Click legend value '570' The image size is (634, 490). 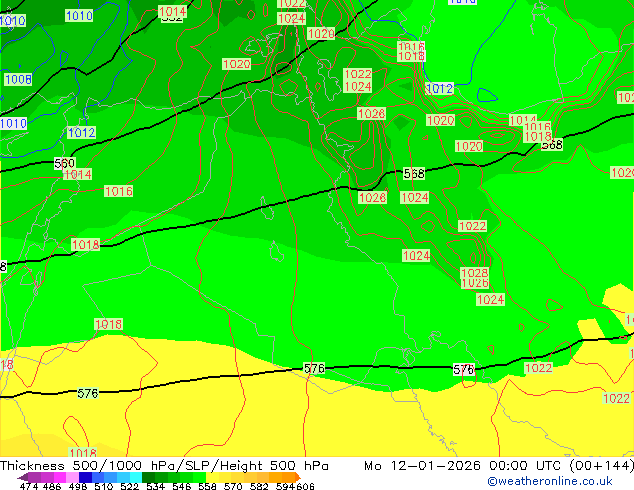tap(233, 486)
